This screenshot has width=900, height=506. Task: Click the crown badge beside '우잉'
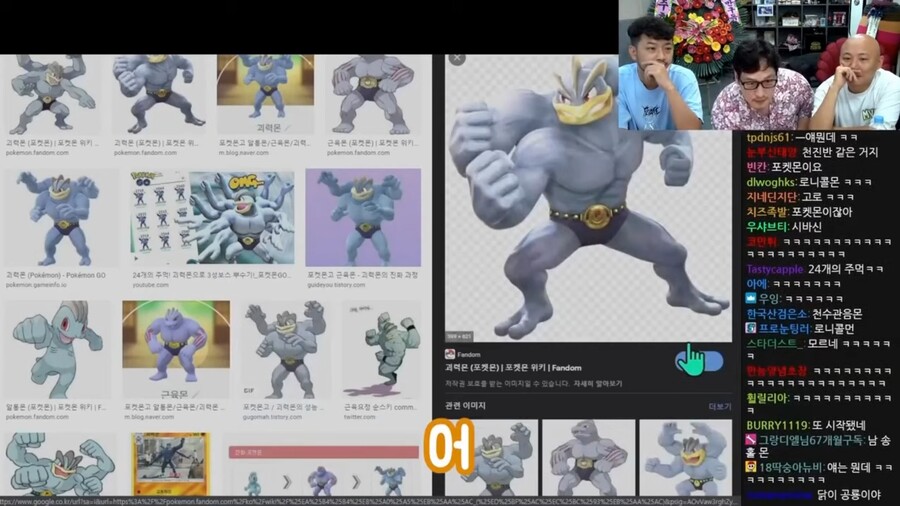pyautogui.click(x=751, y=298)
